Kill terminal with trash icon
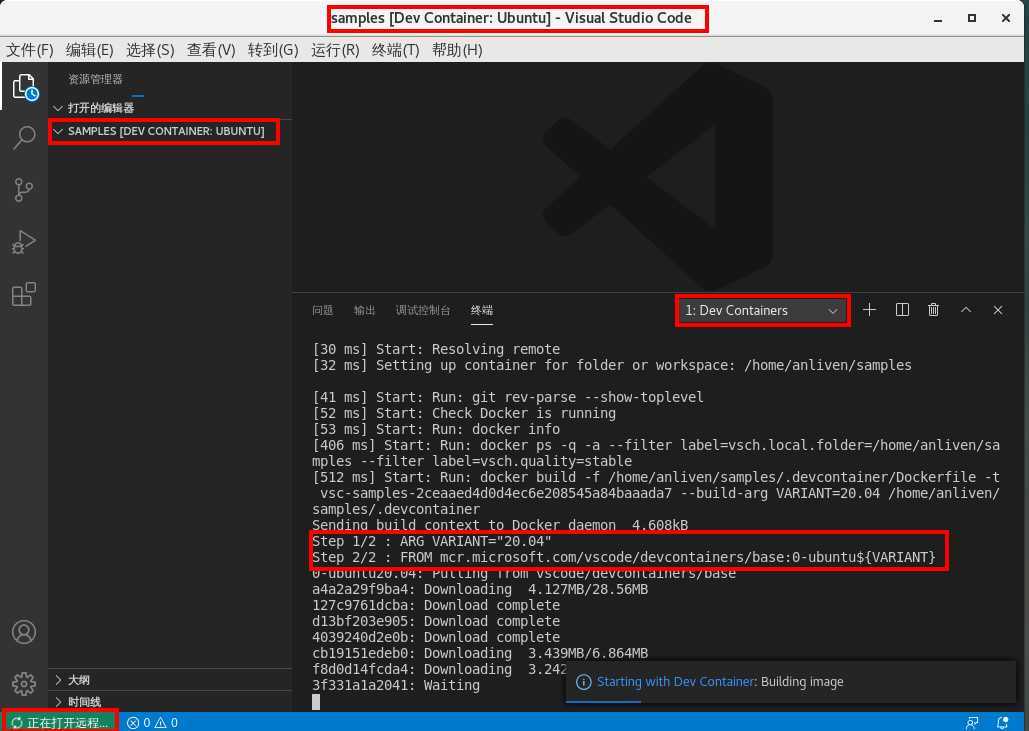The width and height of the screenshot is (1029, 731). click(x=933, y=310)
